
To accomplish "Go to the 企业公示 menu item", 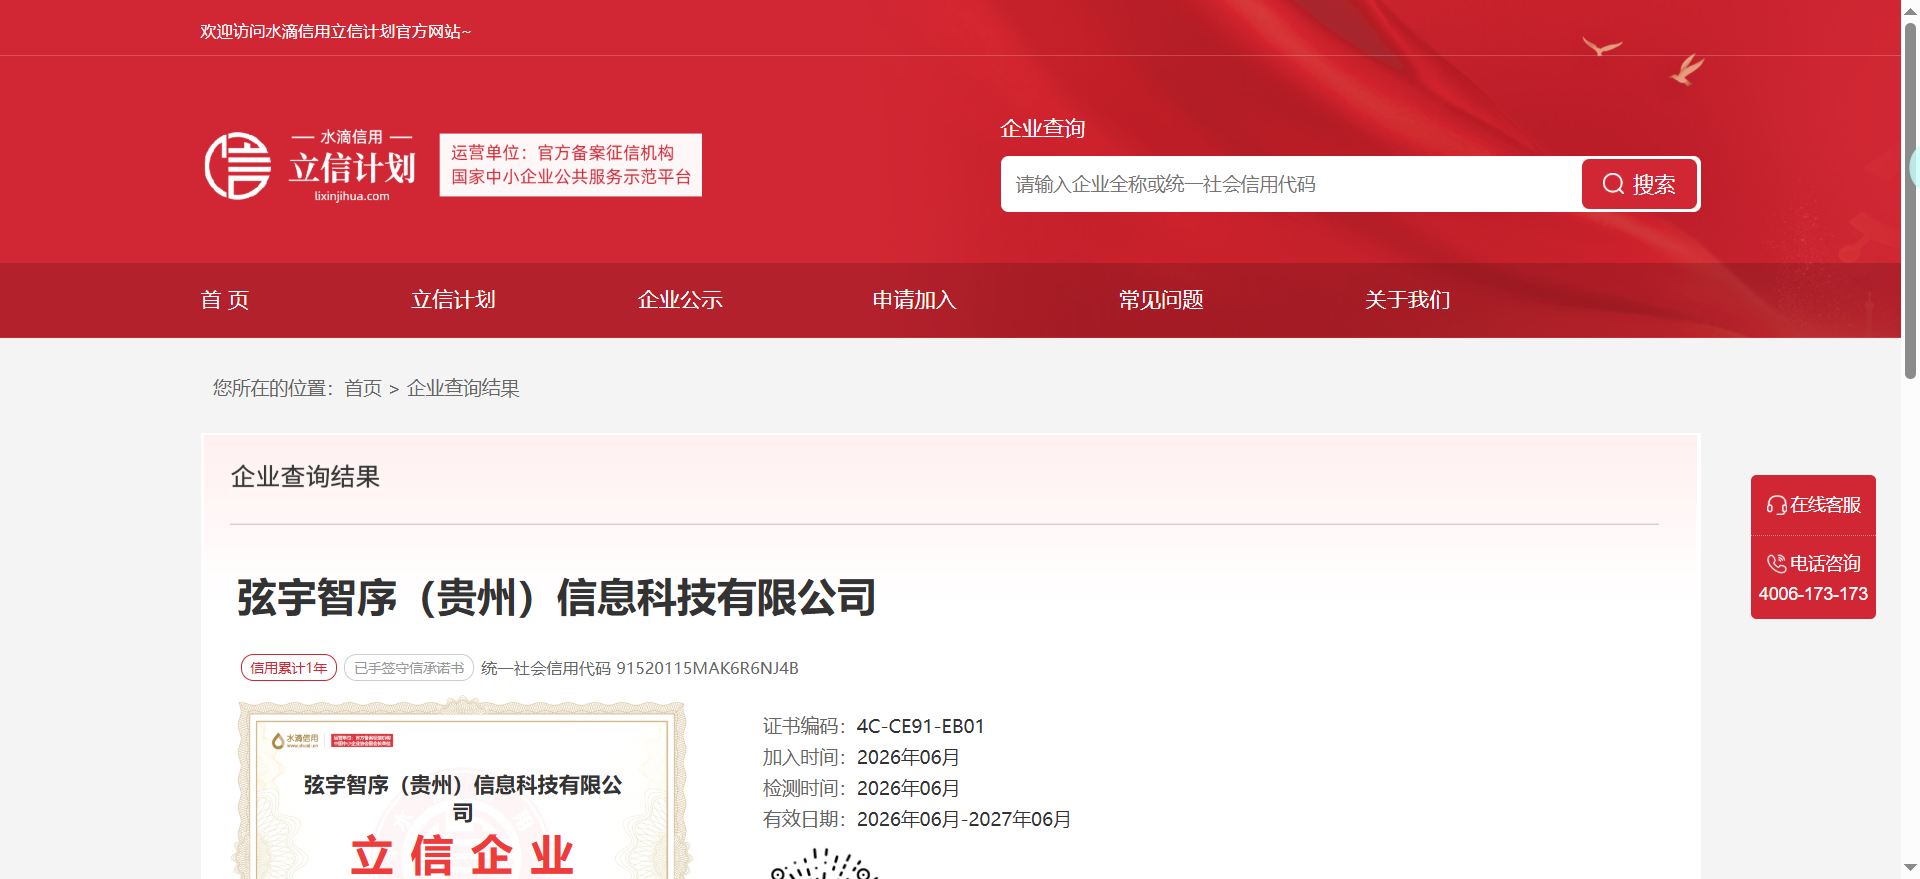I will (680, 300).
